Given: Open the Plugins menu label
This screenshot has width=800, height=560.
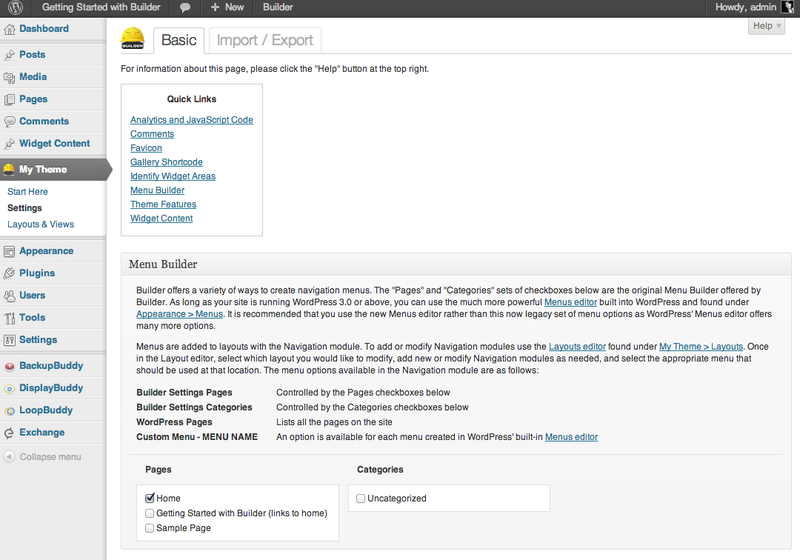Looking at the screenshot, I should pos(37,273).
